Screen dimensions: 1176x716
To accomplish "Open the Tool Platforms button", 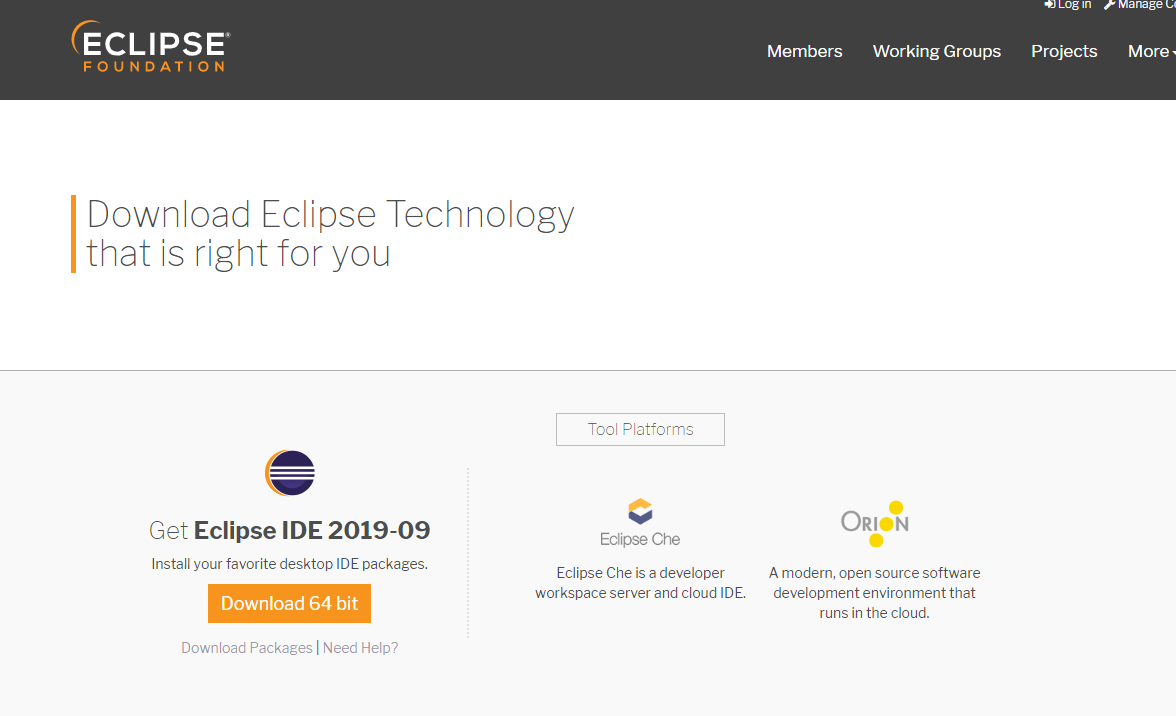I will coord(640,430).
